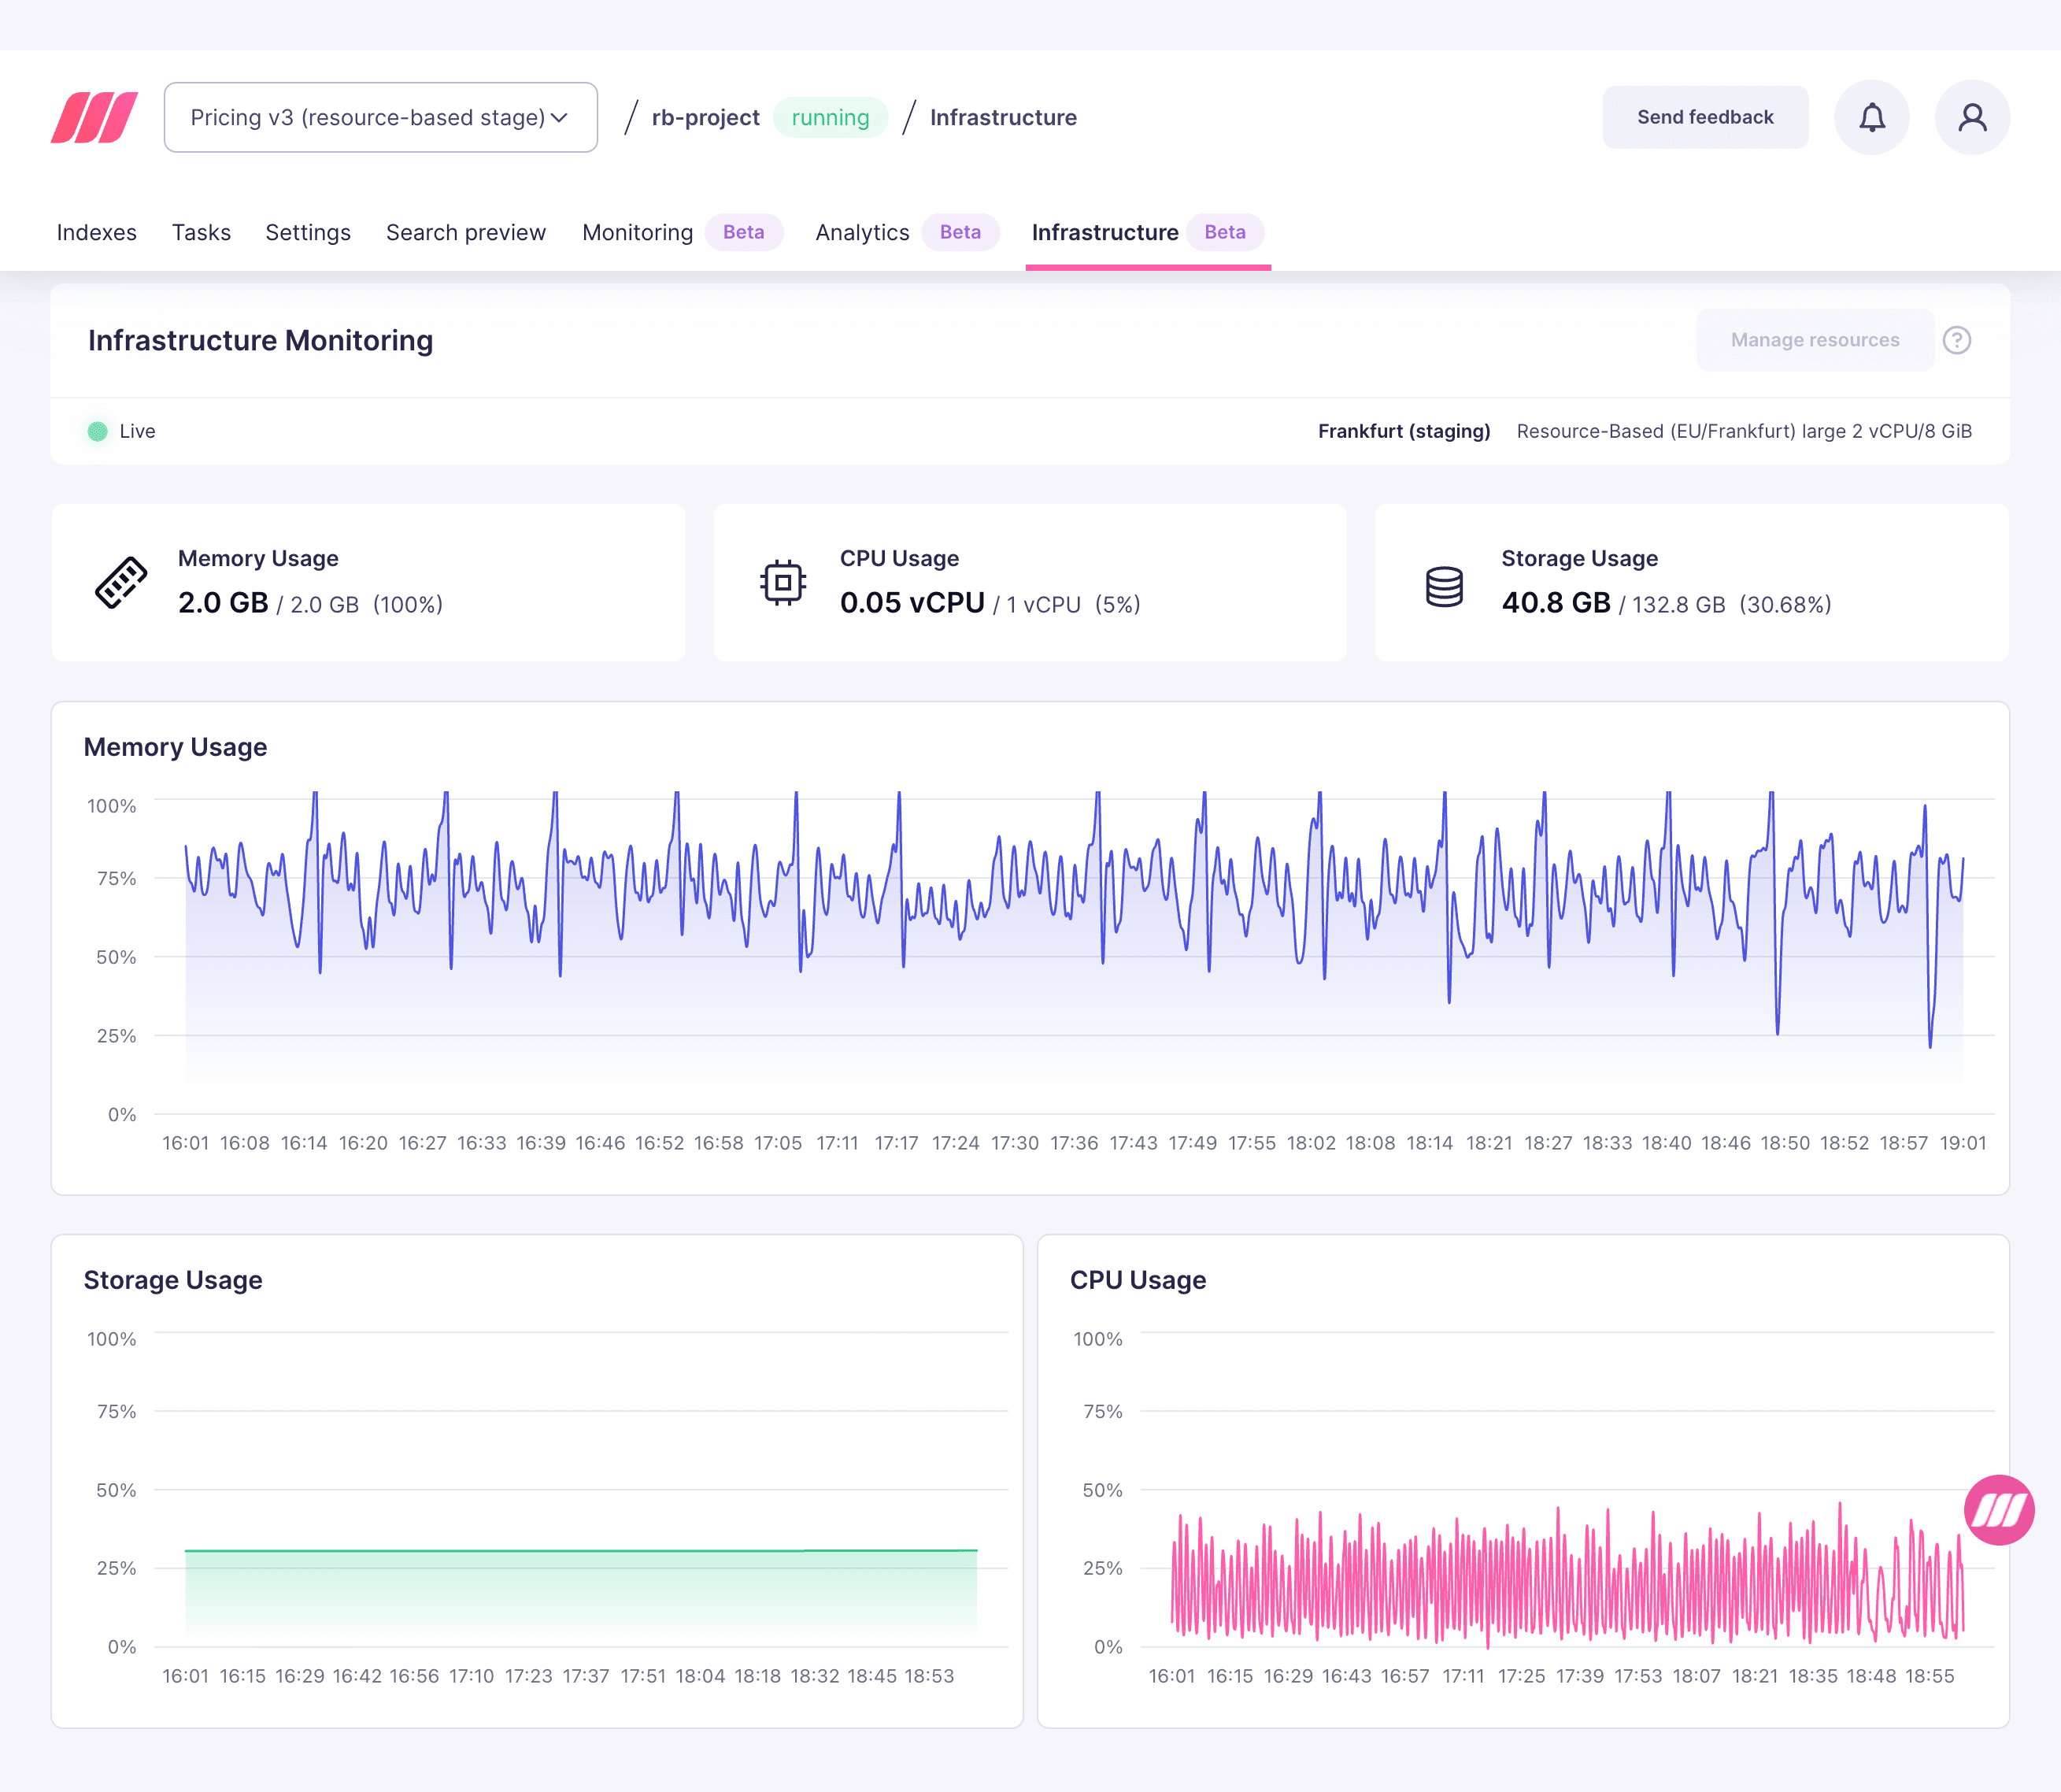Open the Search preview tab

coord(465,232)
